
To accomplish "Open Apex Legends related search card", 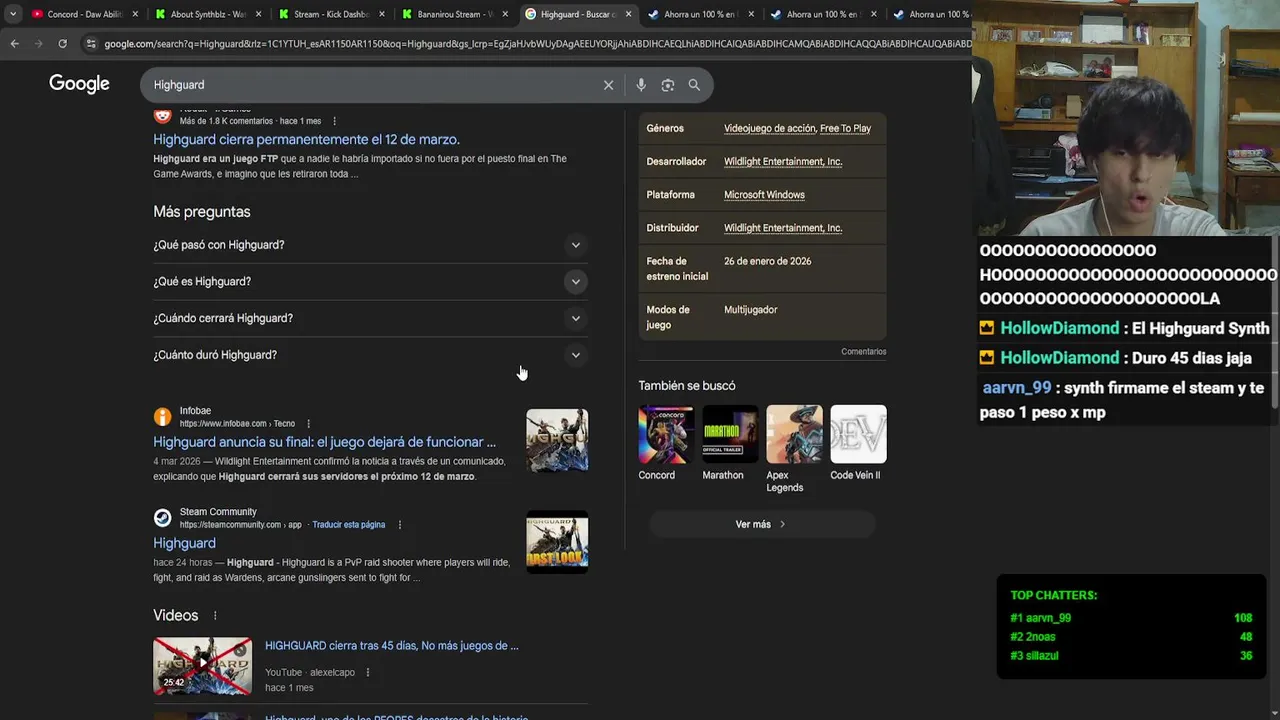I will pyautogui.click(x=794, y=449).
